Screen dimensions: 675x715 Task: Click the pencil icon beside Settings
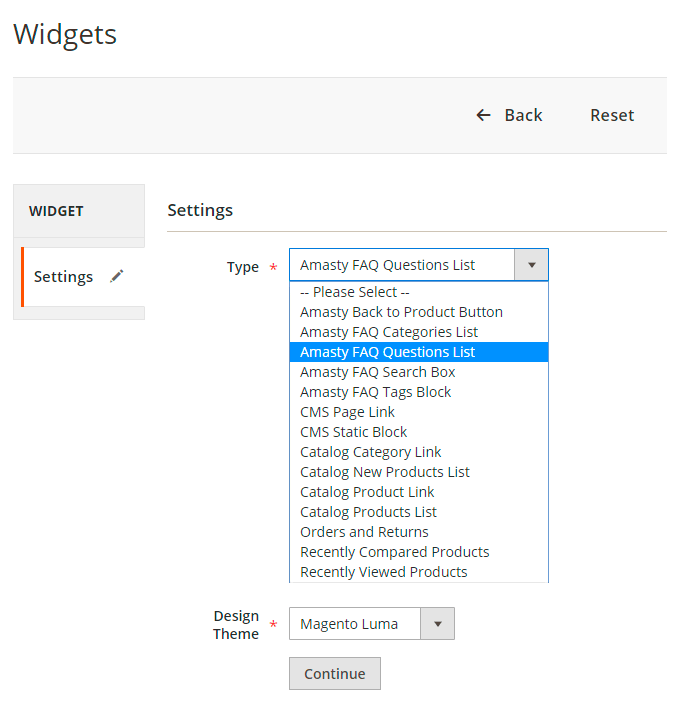[x=117, y=276]
